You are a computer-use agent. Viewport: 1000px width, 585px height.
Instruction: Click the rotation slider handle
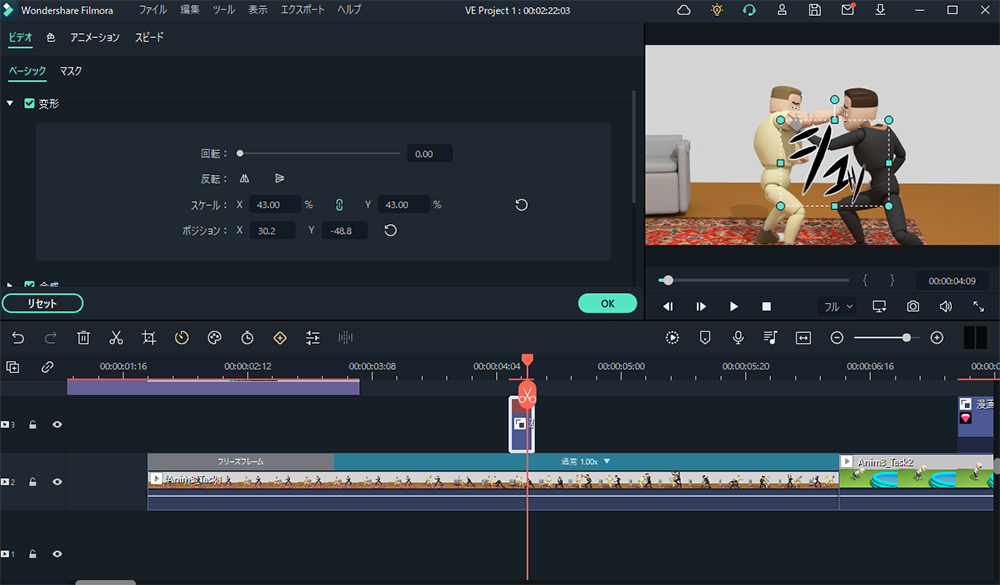(240, 154)
